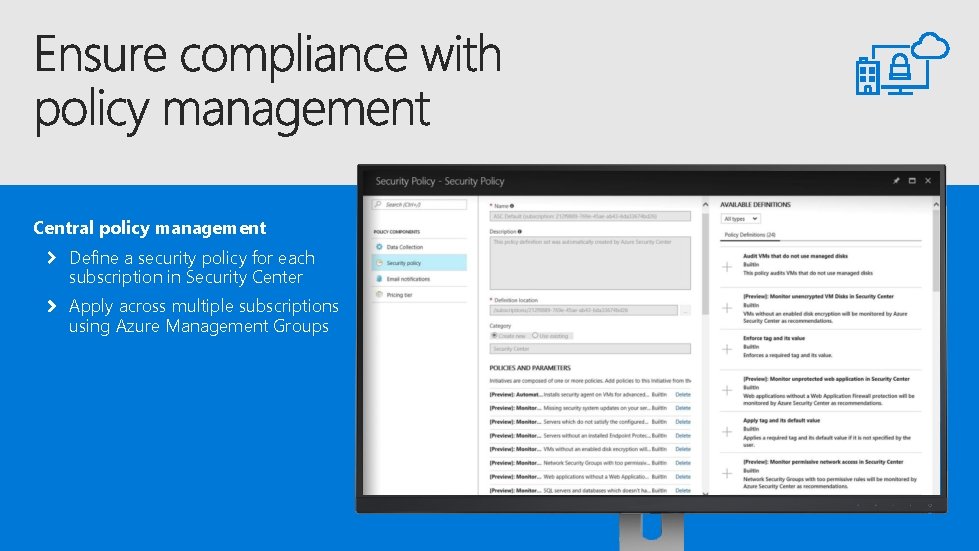Click the Data Collection gear icon
The image size is (979, 551).
(x=379, y=247)
